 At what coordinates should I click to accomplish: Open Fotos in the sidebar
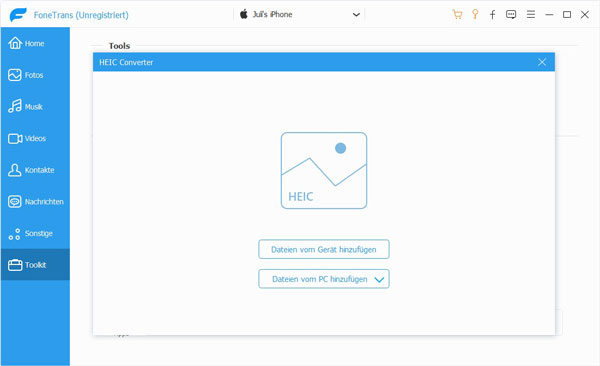(x=35, y=75)
